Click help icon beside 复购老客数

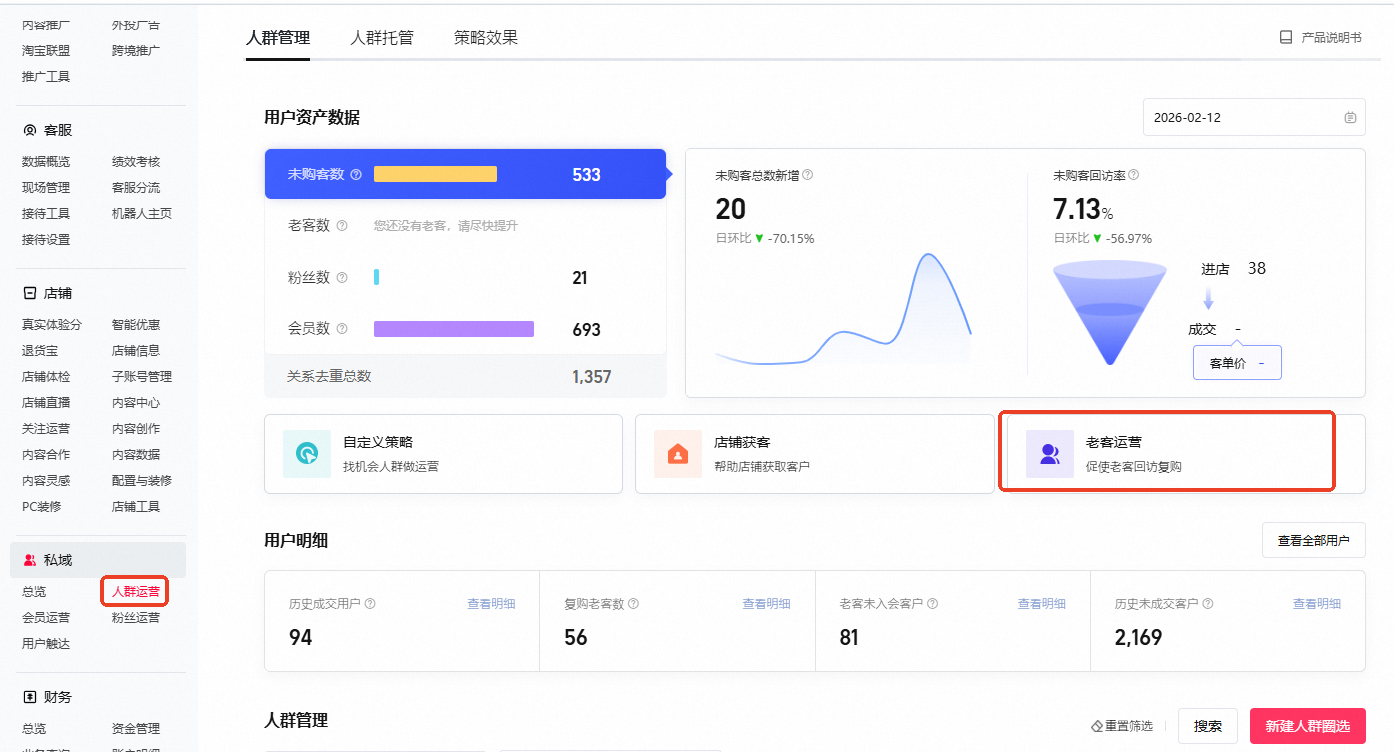633,604
